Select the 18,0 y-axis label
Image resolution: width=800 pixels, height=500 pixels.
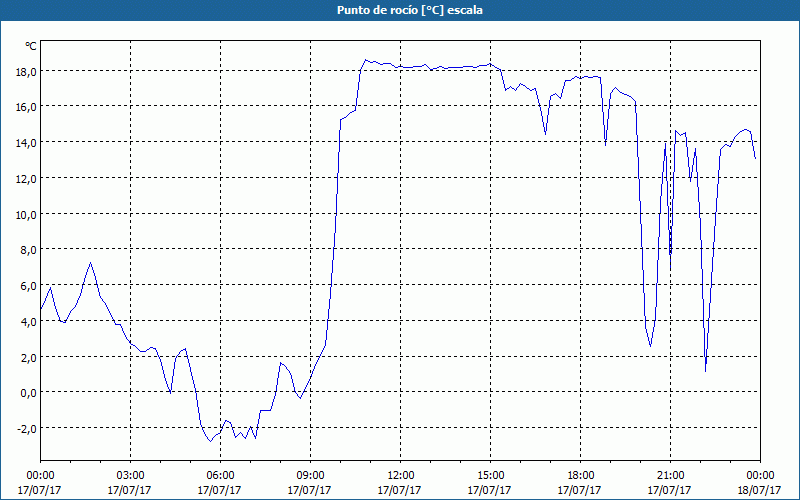(26, 71)
